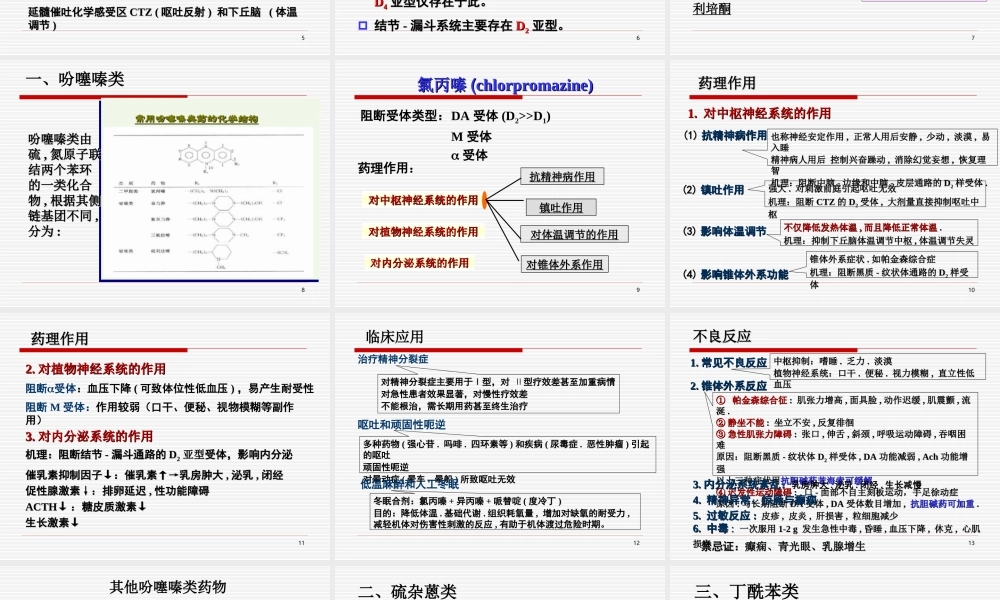Select the word 利培酮 in the top-right slide
The height and width of the screenshot is (600, 1000).
click(712, 9)
